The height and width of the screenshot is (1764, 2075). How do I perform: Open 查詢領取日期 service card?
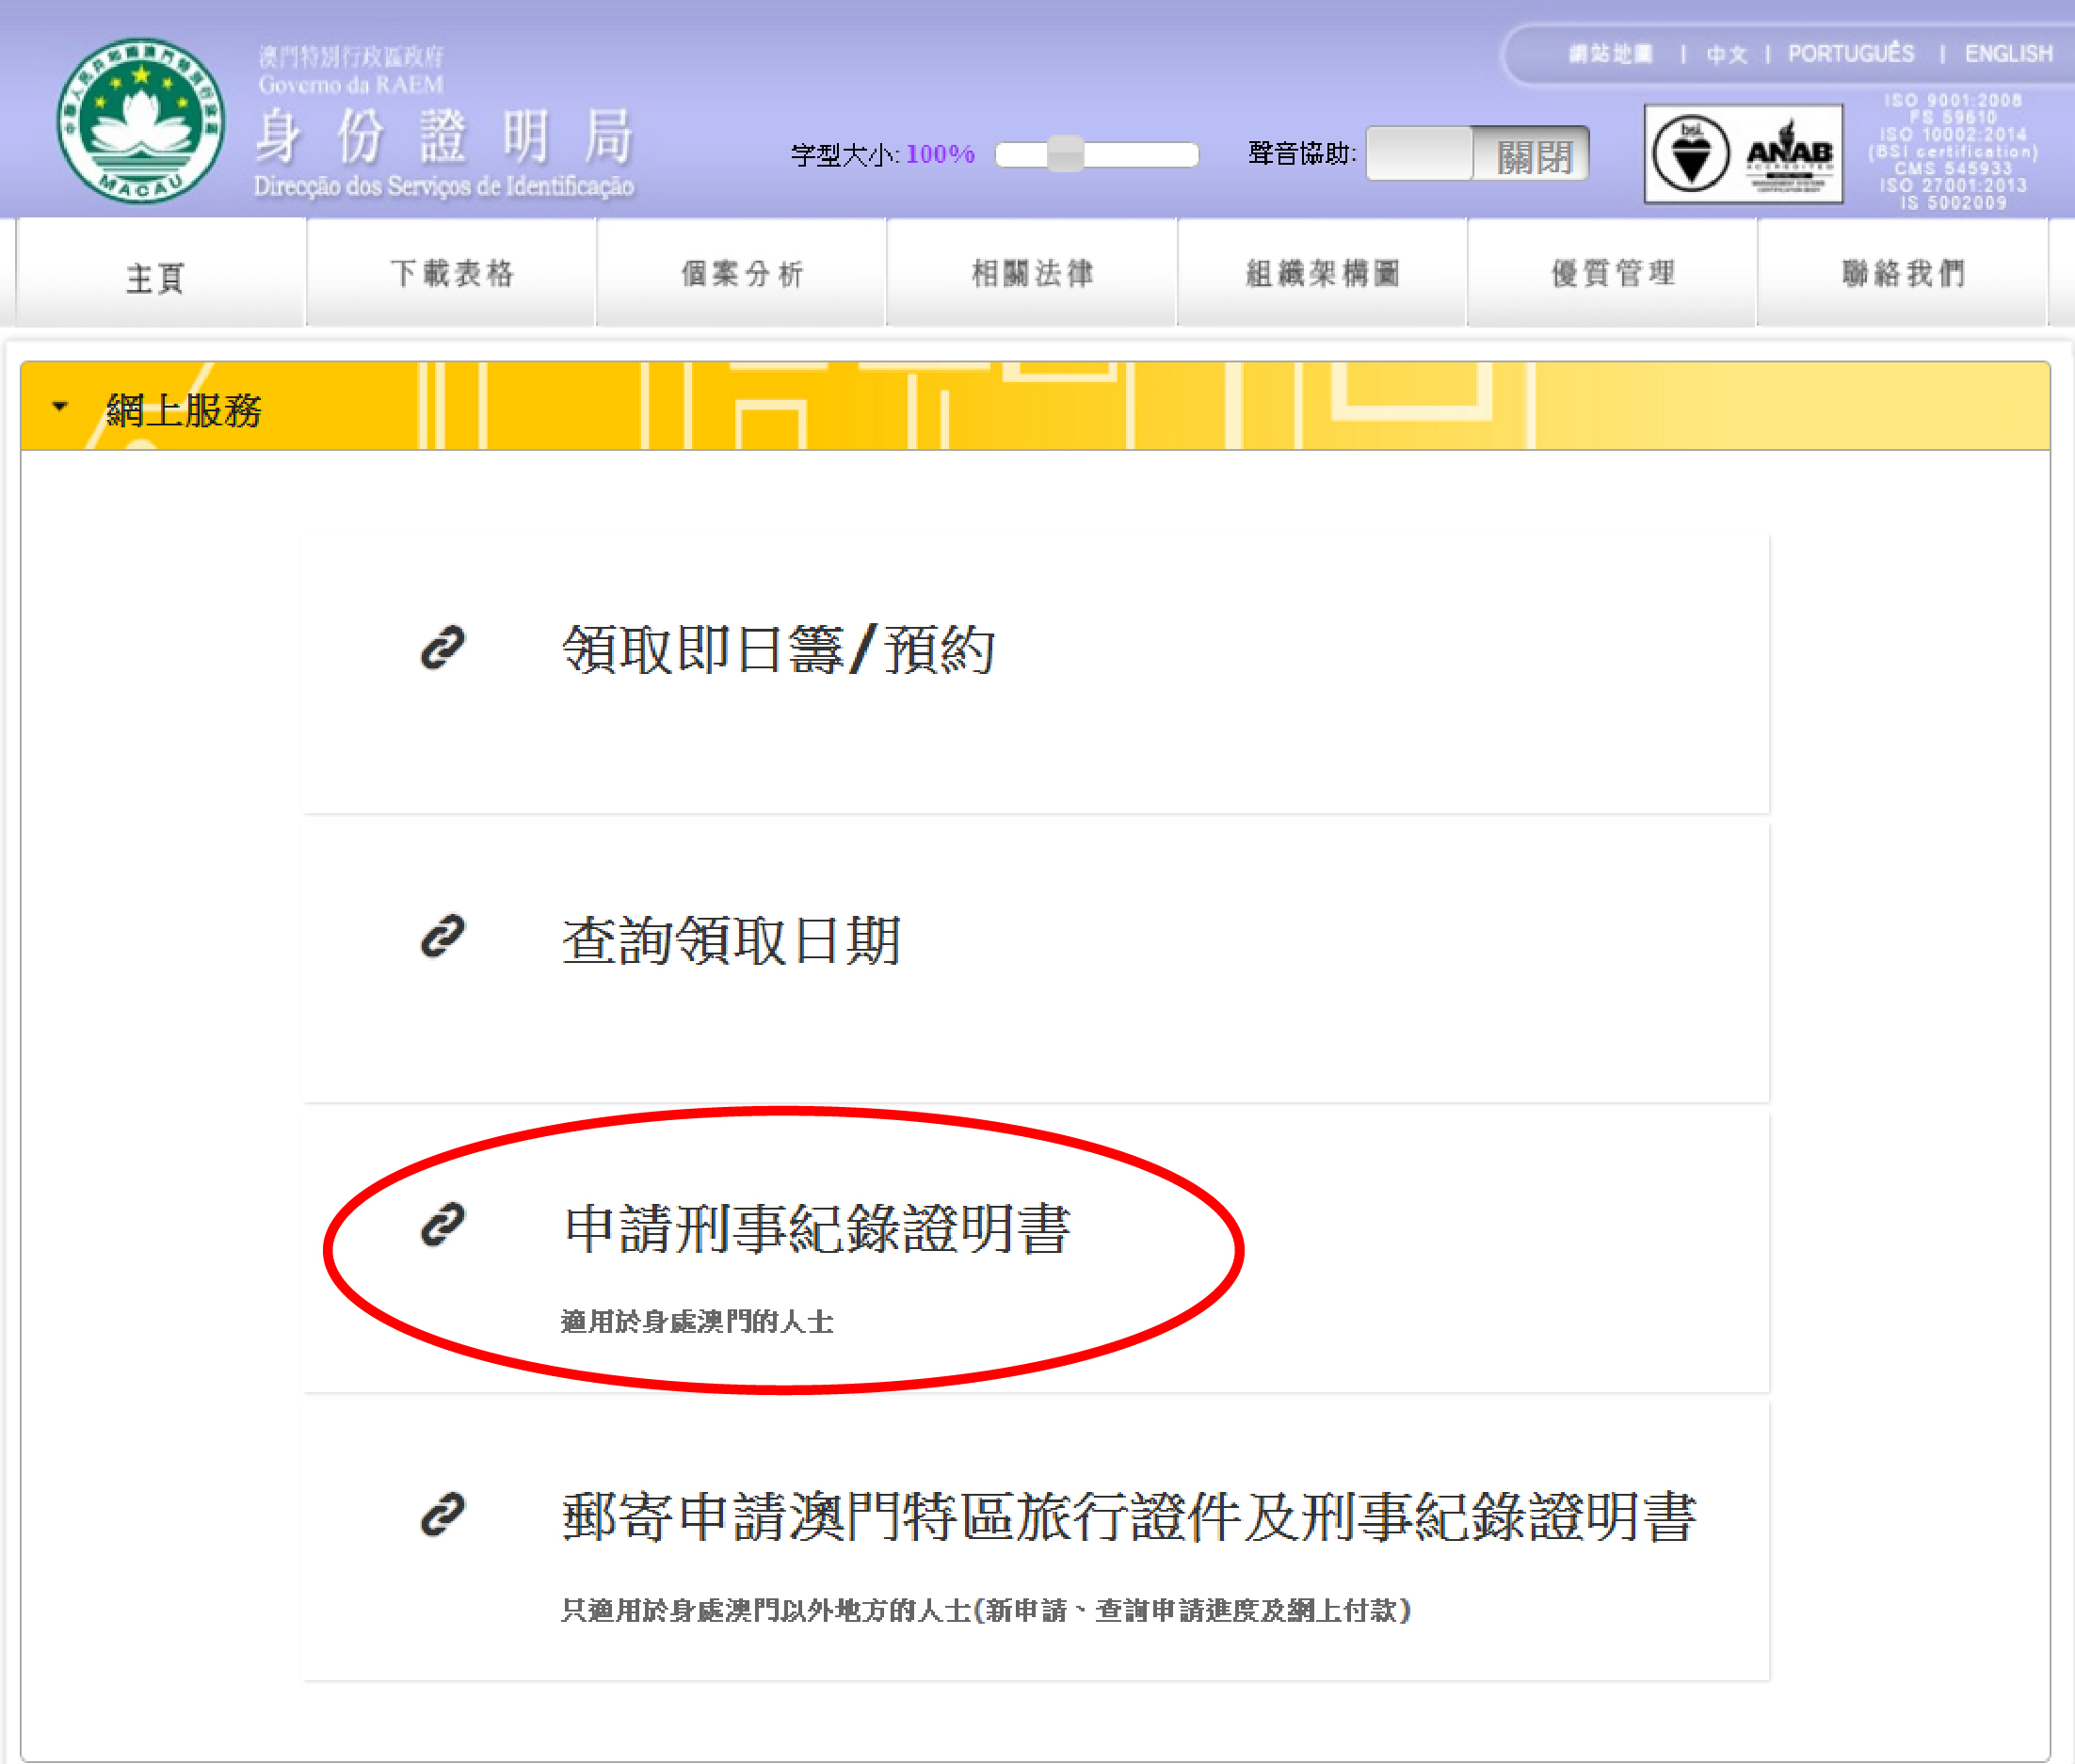731,941
